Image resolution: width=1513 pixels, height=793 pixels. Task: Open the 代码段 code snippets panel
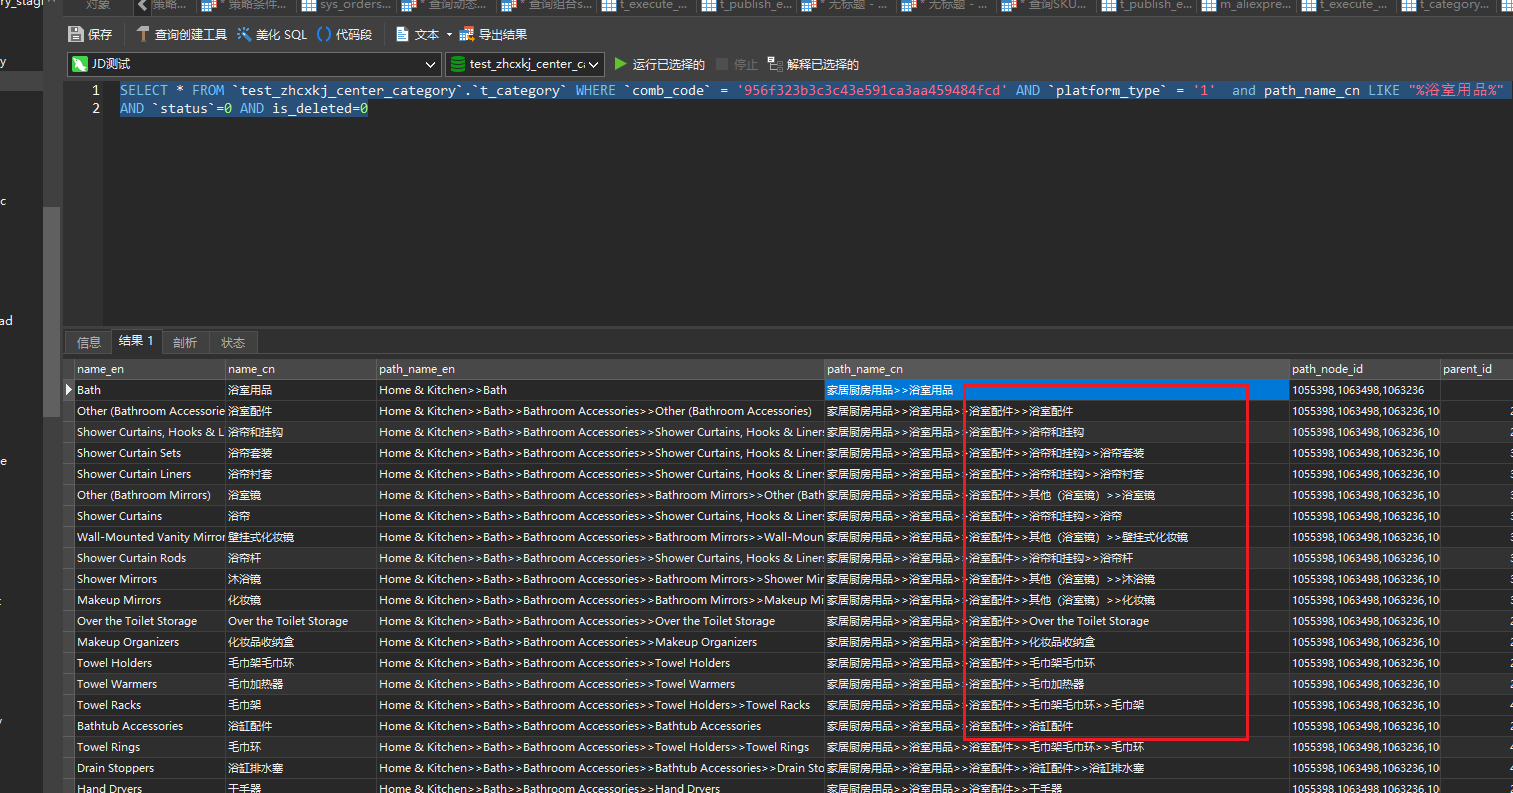pyautogui.click(x=344, y=34)
